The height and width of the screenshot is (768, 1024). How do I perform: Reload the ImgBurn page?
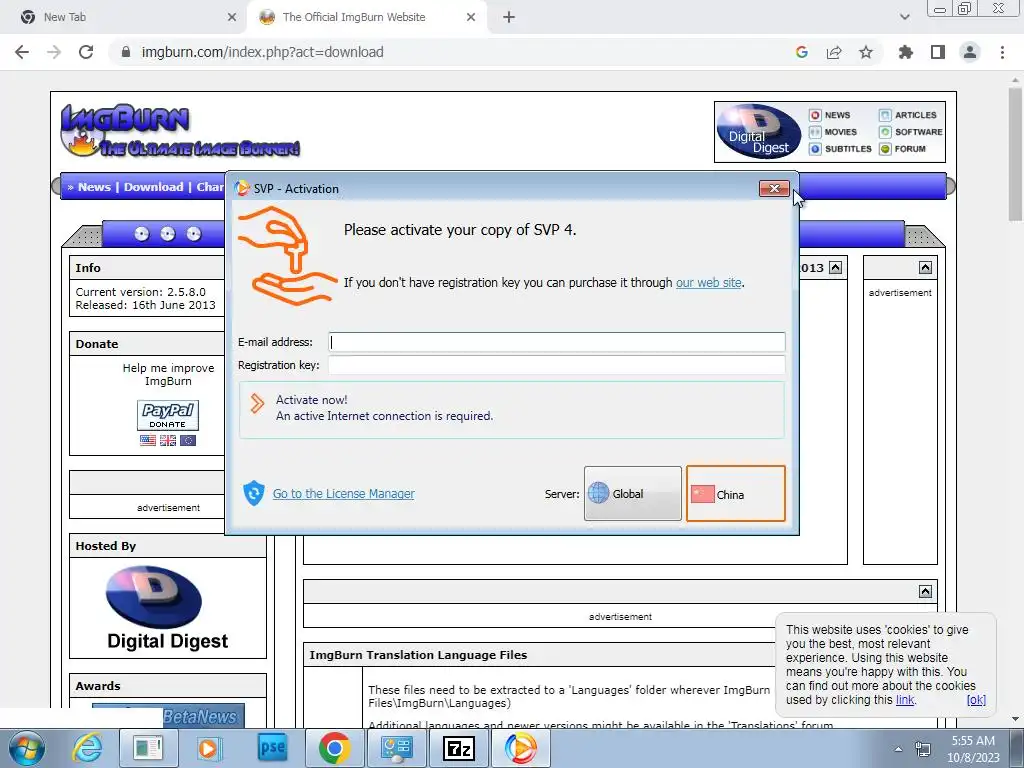[86, 52]
